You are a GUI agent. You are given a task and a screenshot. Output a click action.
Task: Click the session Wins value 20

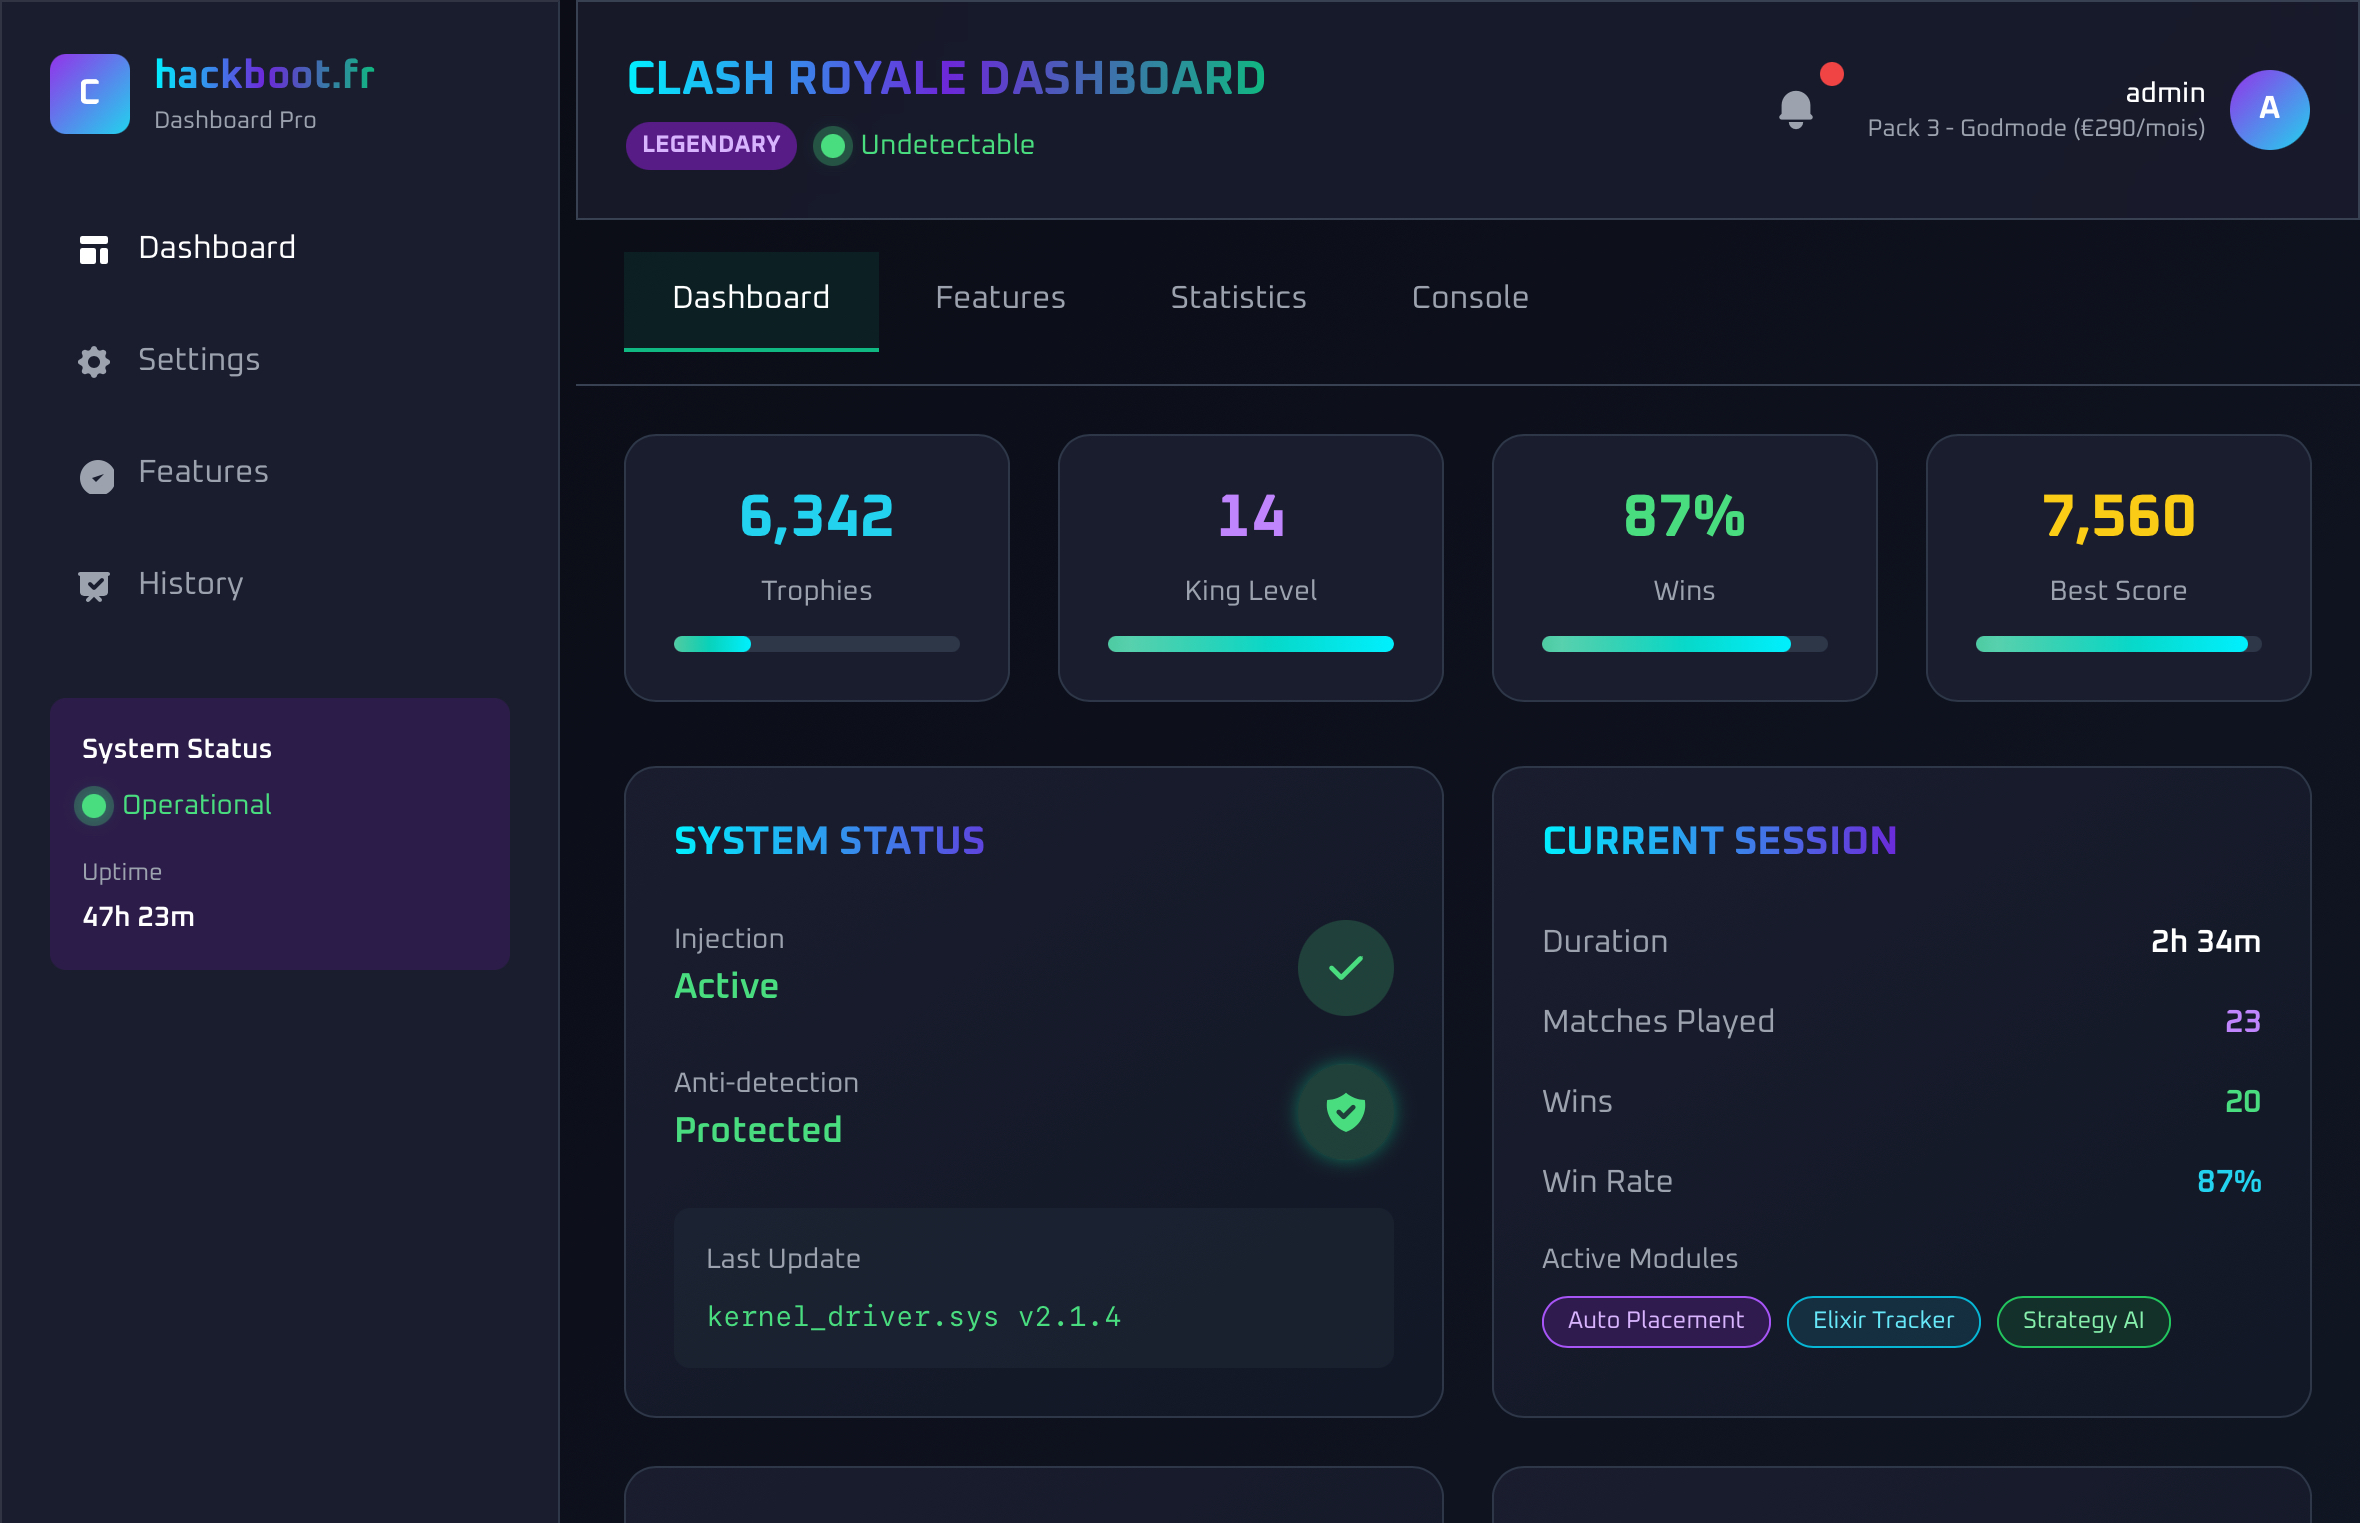[2243, 1101]
